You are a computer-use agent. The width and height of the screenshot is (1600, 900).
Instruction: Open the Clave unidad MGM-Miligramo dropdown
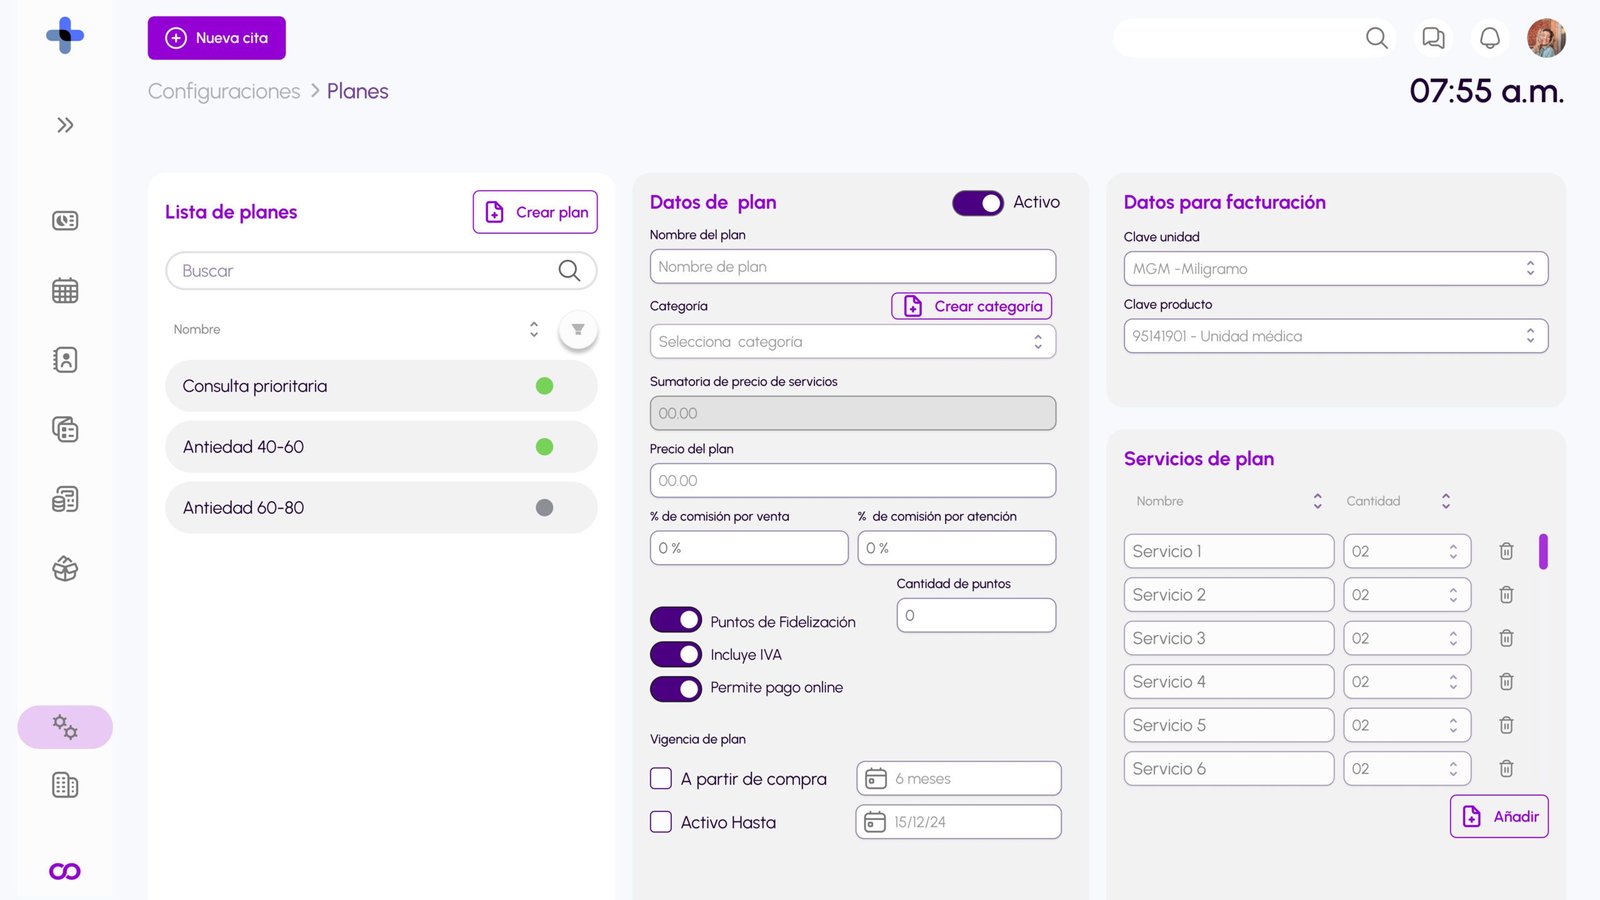[x=1335, y=268]
